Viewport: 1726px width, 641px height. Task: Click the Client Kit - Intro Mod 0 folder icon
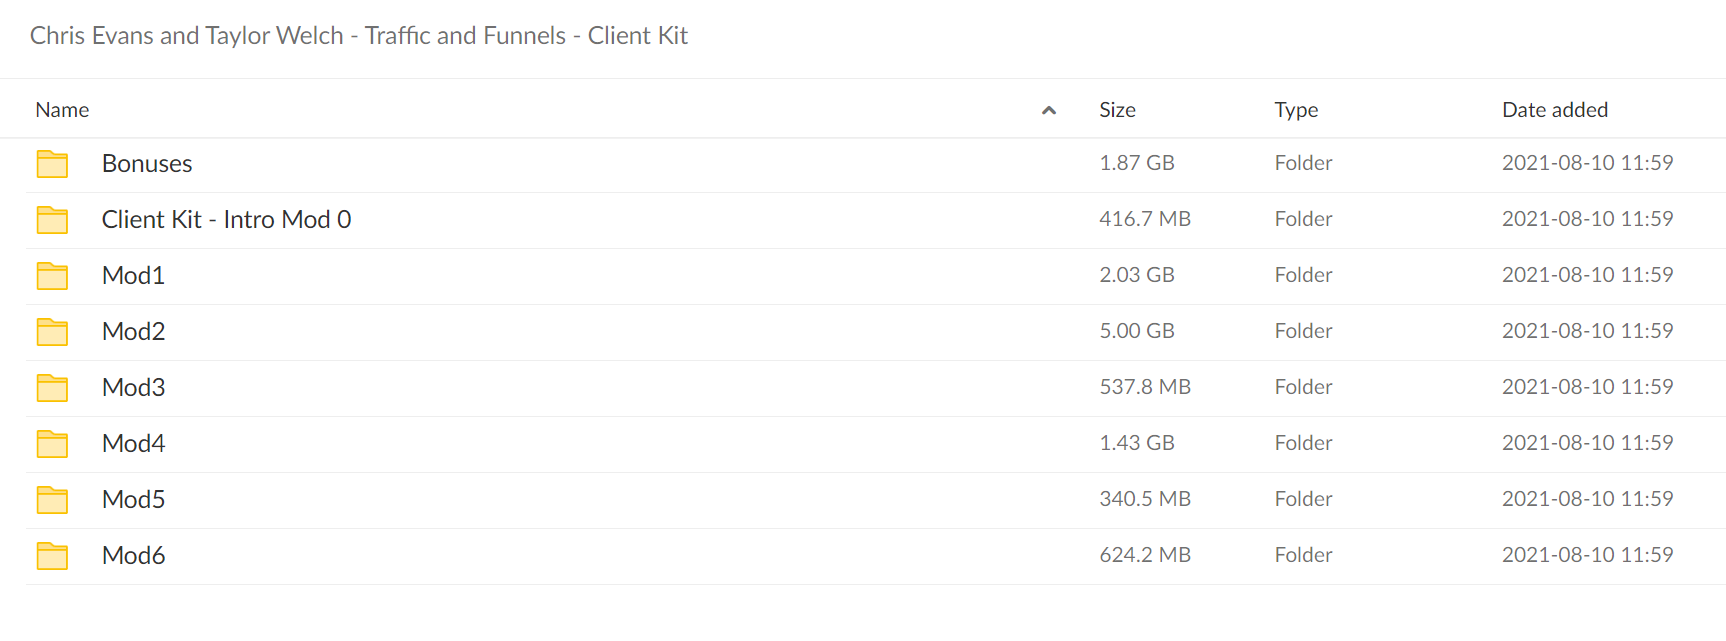coord(52,220)
